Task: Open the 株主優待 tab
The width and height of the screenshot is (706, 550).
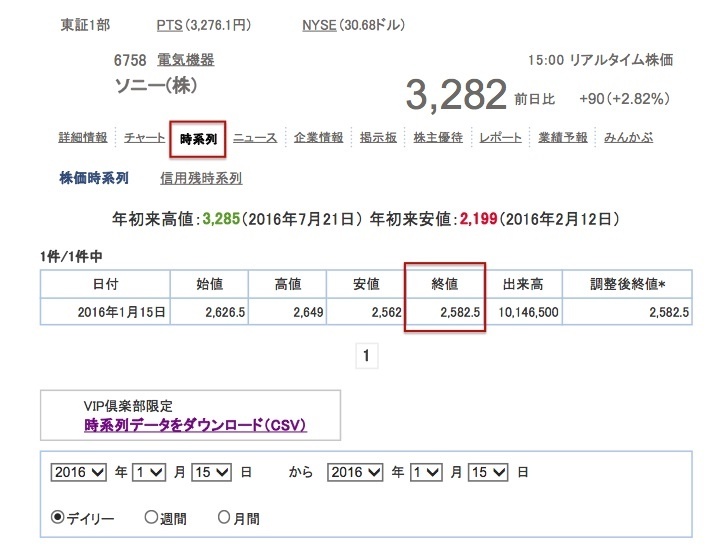Action: pos(438,137)
